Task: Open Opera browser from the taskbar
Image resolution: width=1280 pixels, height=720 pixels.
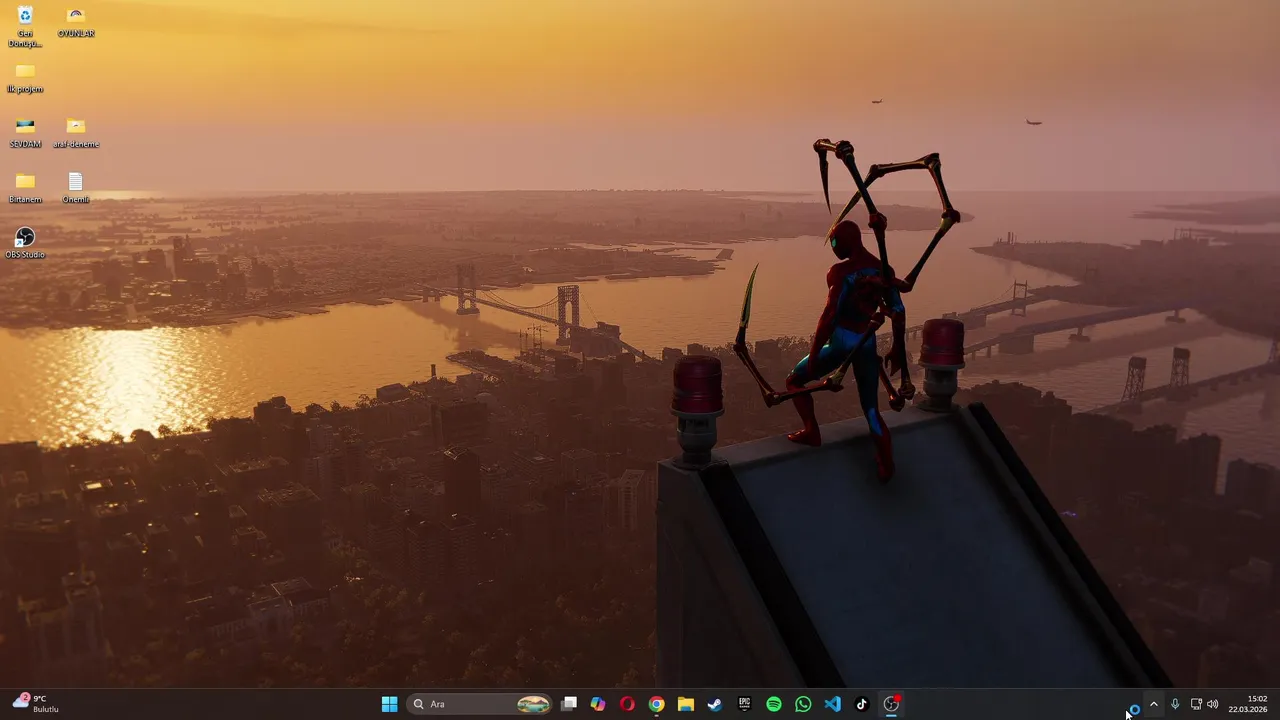Action: click(627, 704)
